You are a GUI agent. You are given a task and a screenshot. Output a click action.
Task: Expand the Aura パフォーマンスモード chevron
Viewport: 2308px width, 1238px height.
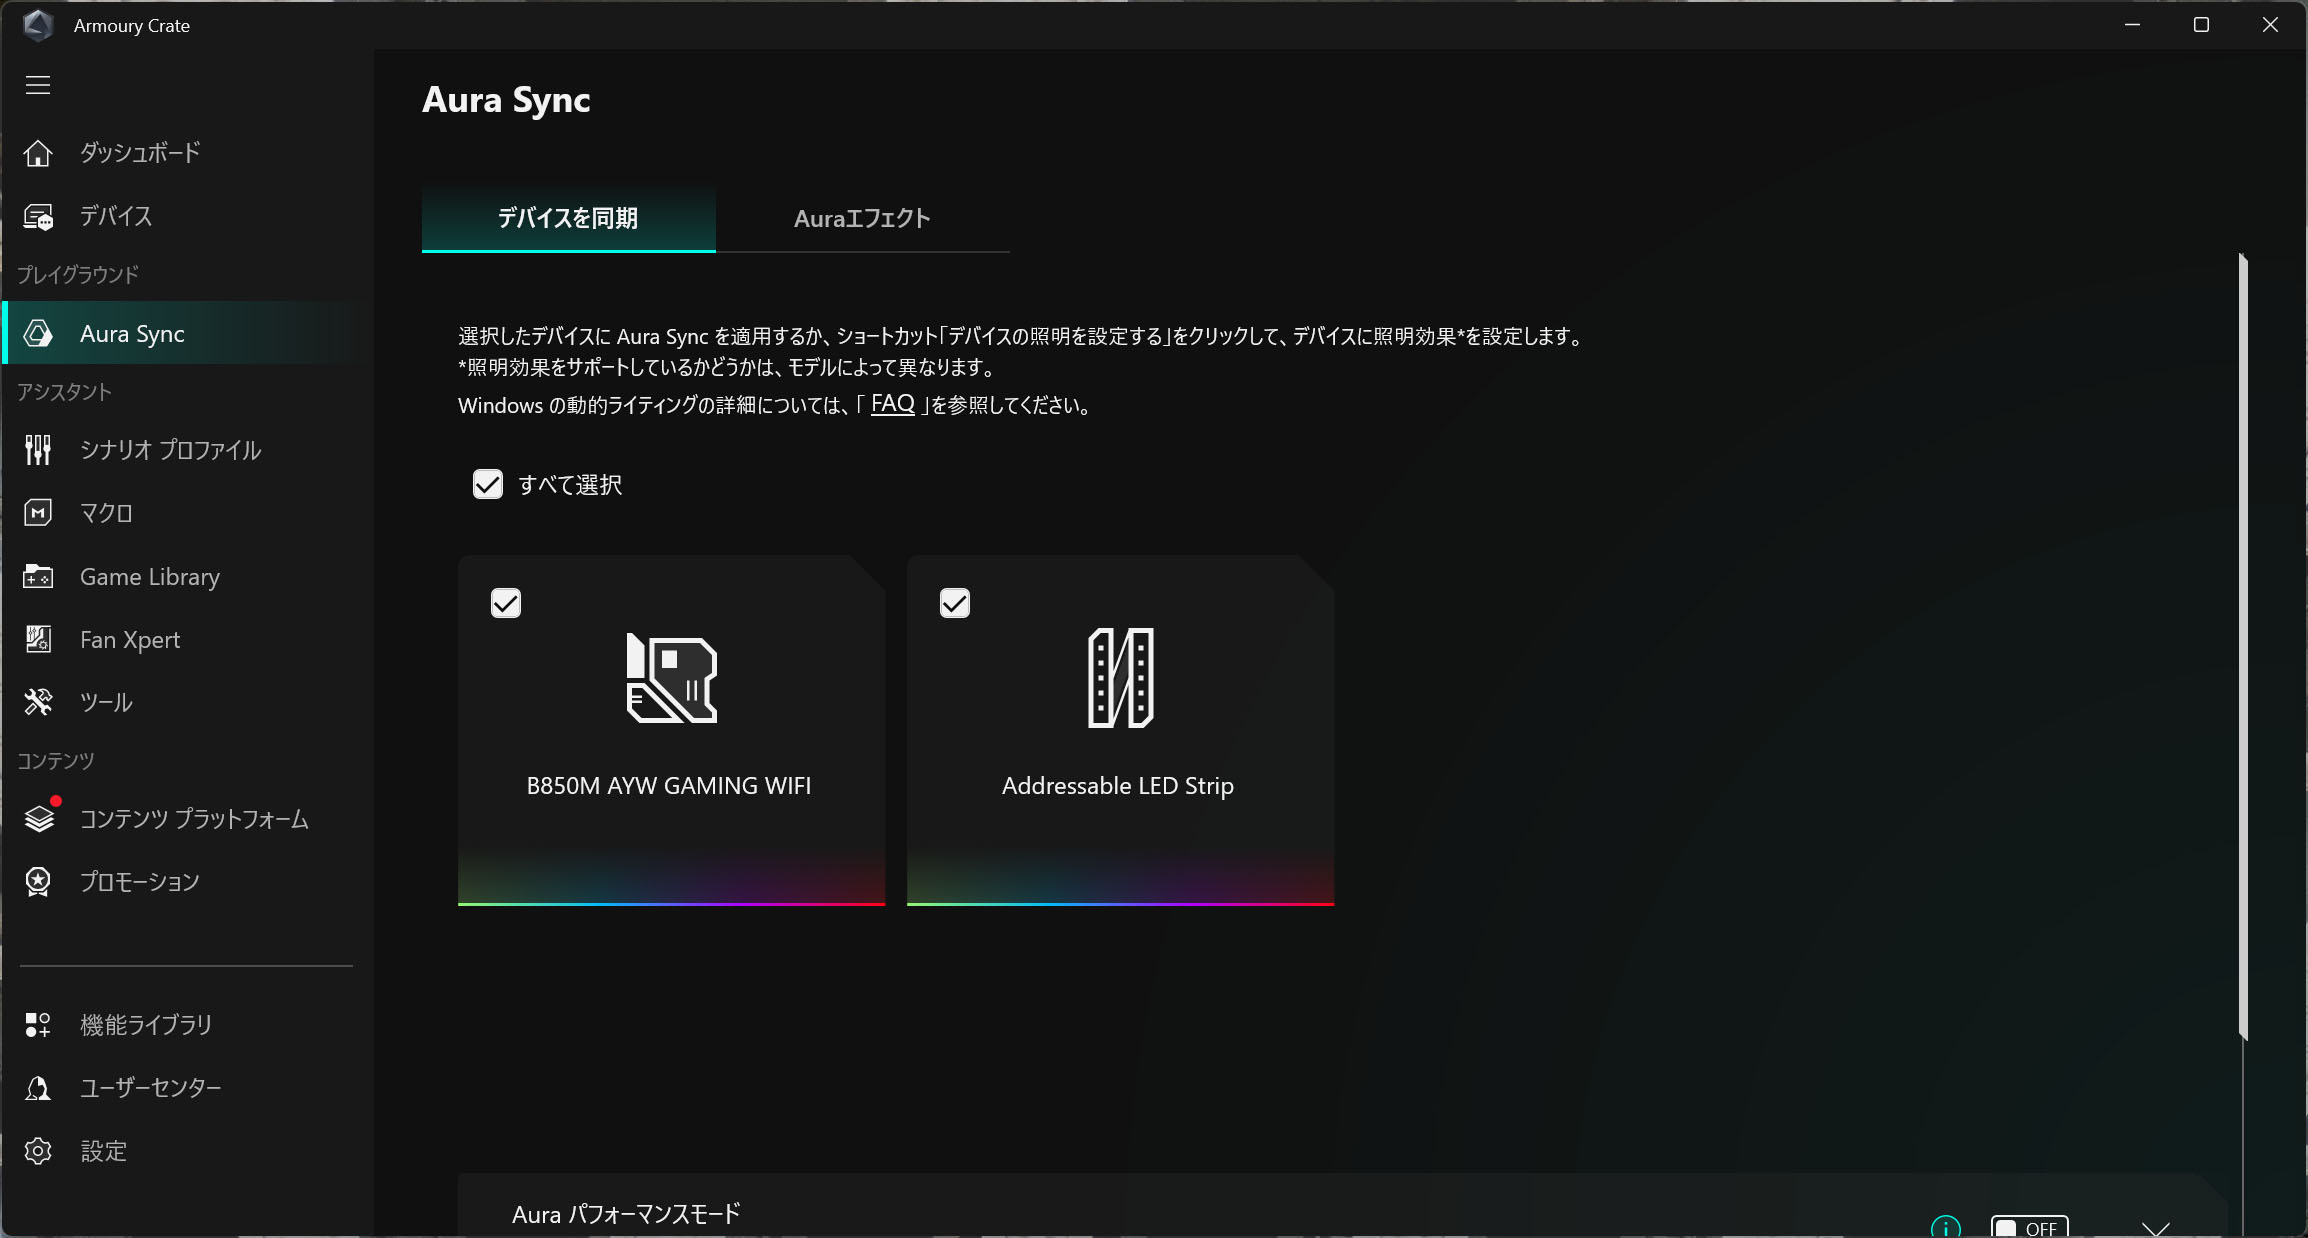pyautogui.click(x=2155, y=1228)
